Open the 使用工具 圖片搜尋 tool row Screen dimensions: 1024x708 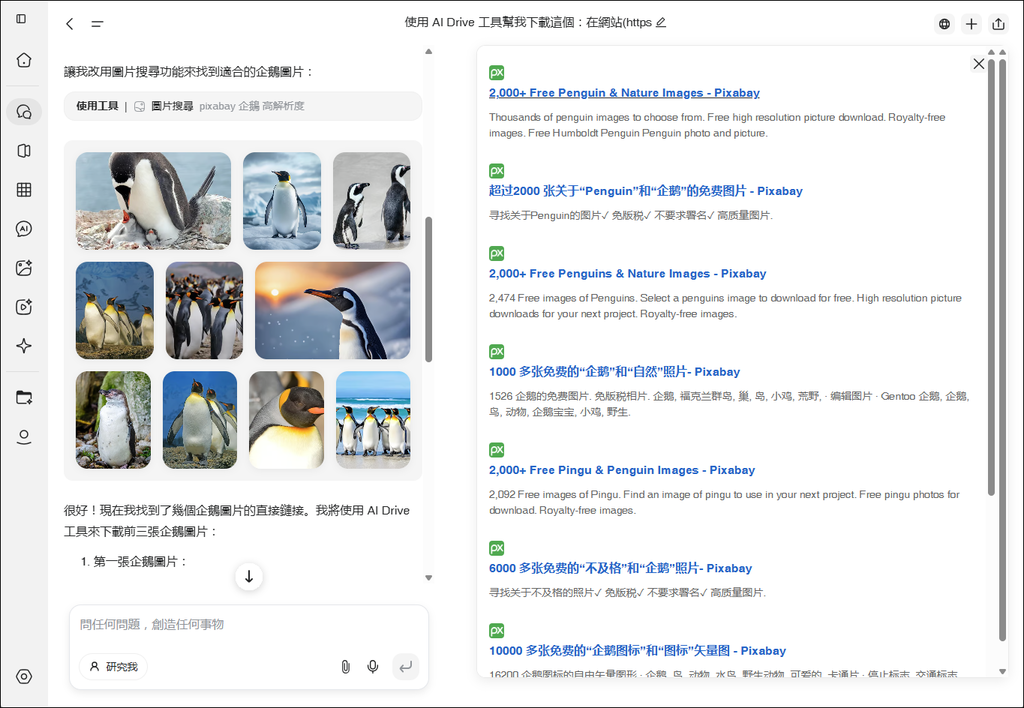pyautogui.click(x=242, y=106)
